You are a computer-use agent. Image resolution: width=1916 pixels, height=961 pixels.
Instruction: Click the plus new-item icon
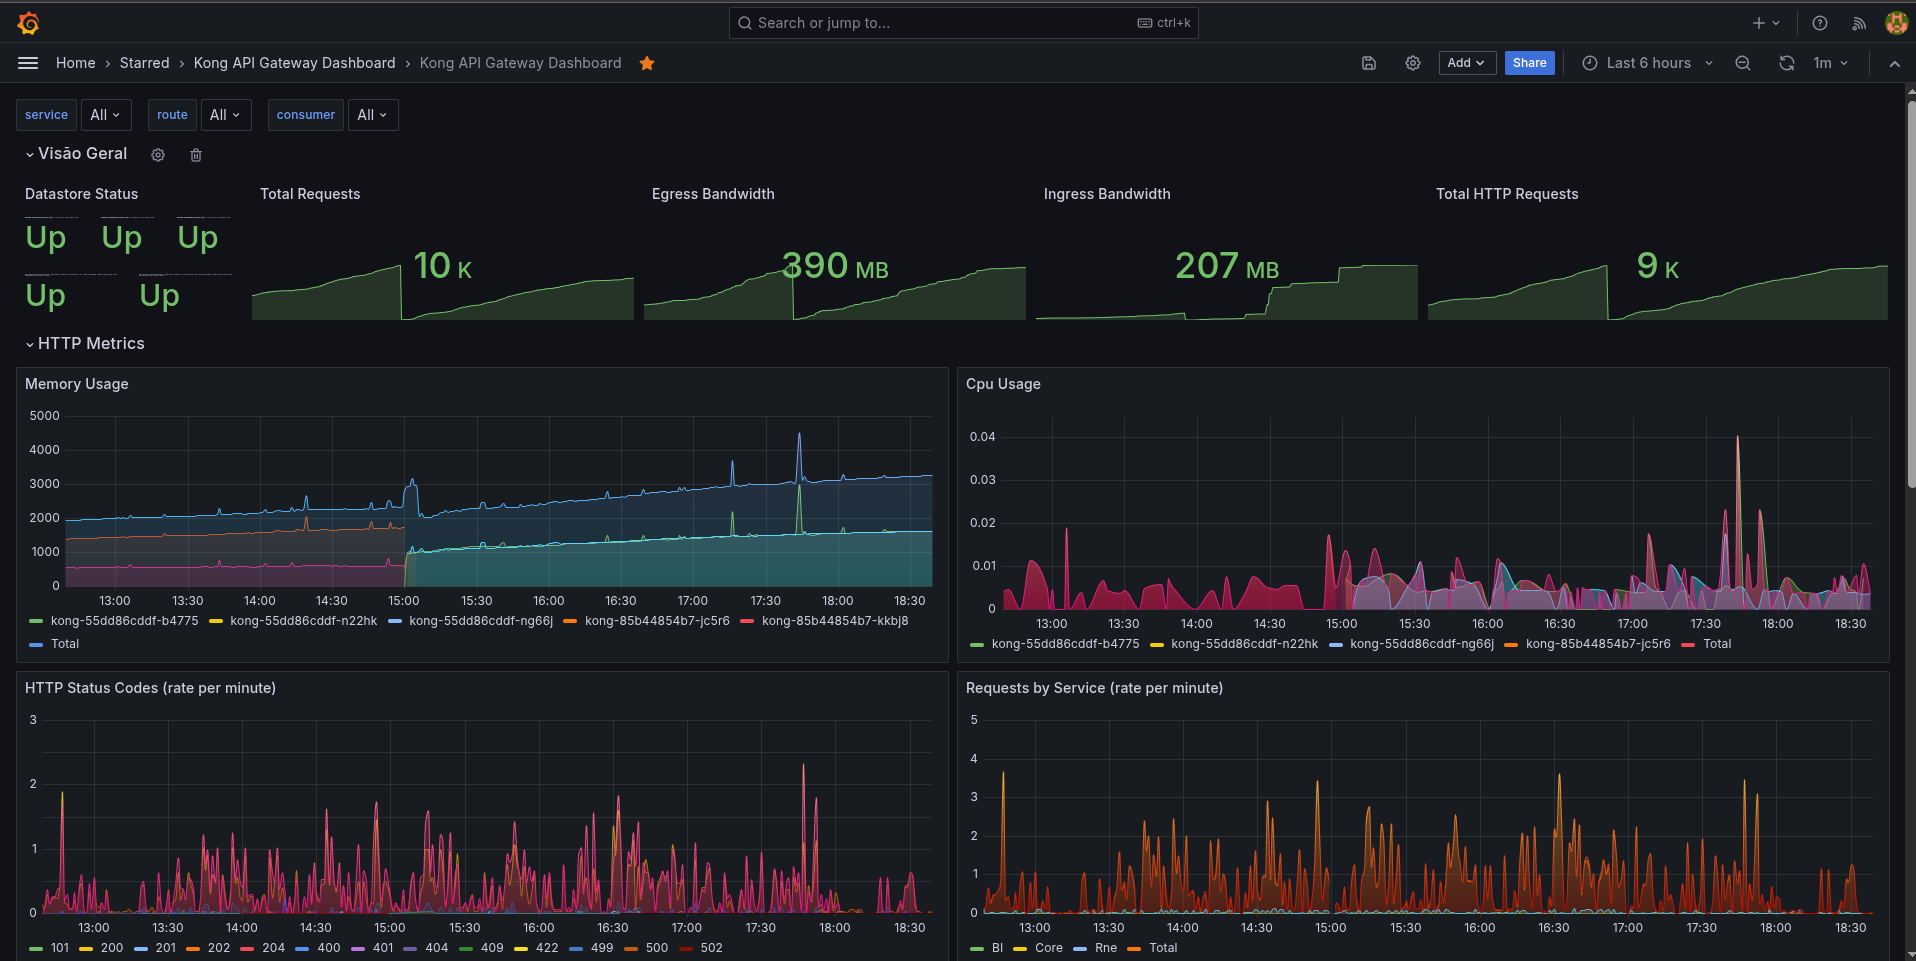tap(1759, 23)
